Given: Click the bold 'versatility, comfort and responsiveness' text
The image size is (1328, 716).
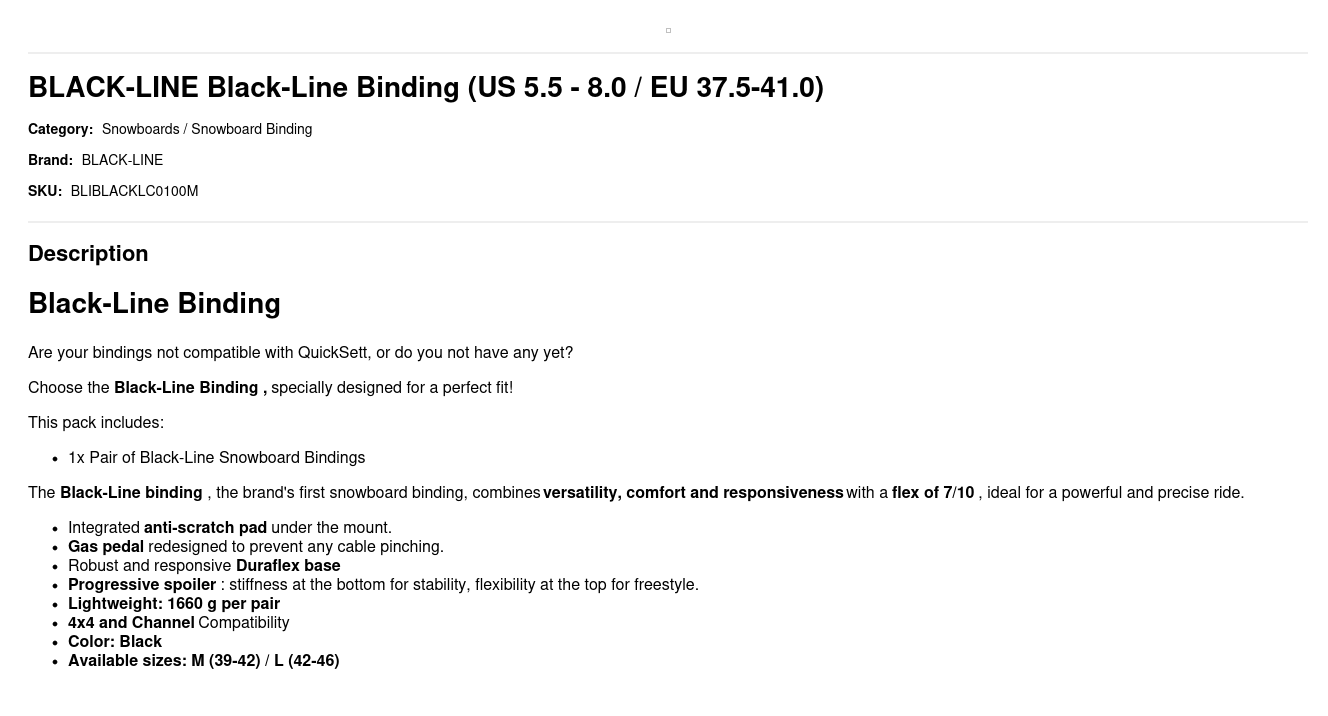Looking at the screenshot, I should click(693, 493).
